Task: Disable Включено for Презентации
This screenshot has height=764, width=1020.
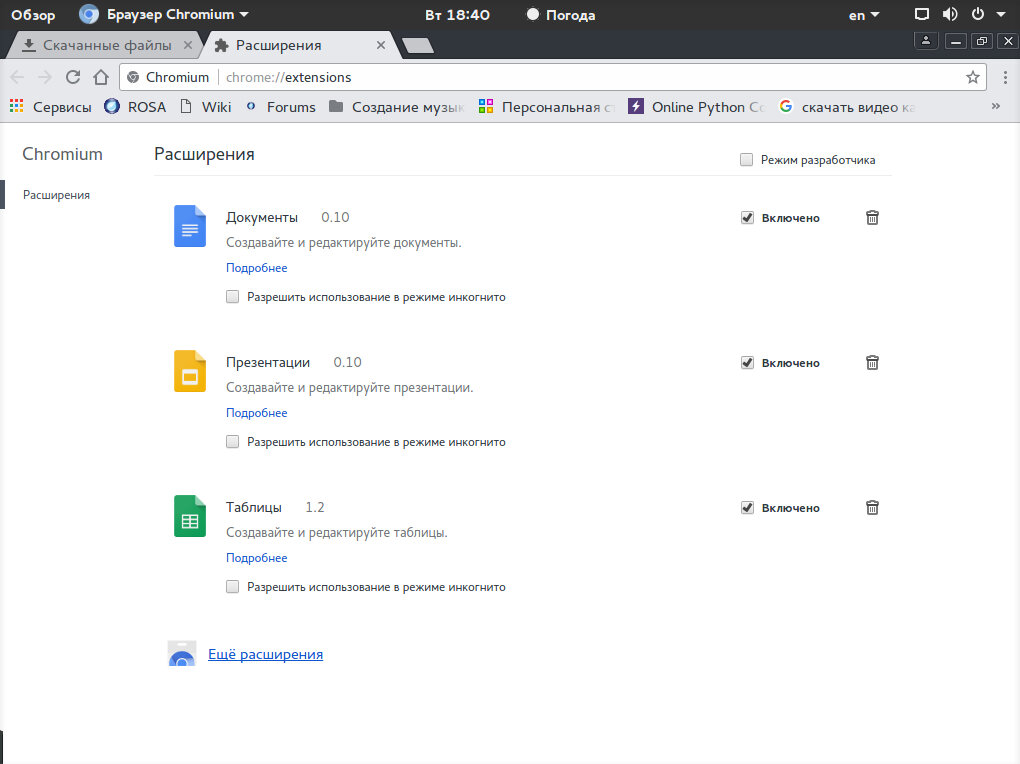Action: click(x=747, y=362)
